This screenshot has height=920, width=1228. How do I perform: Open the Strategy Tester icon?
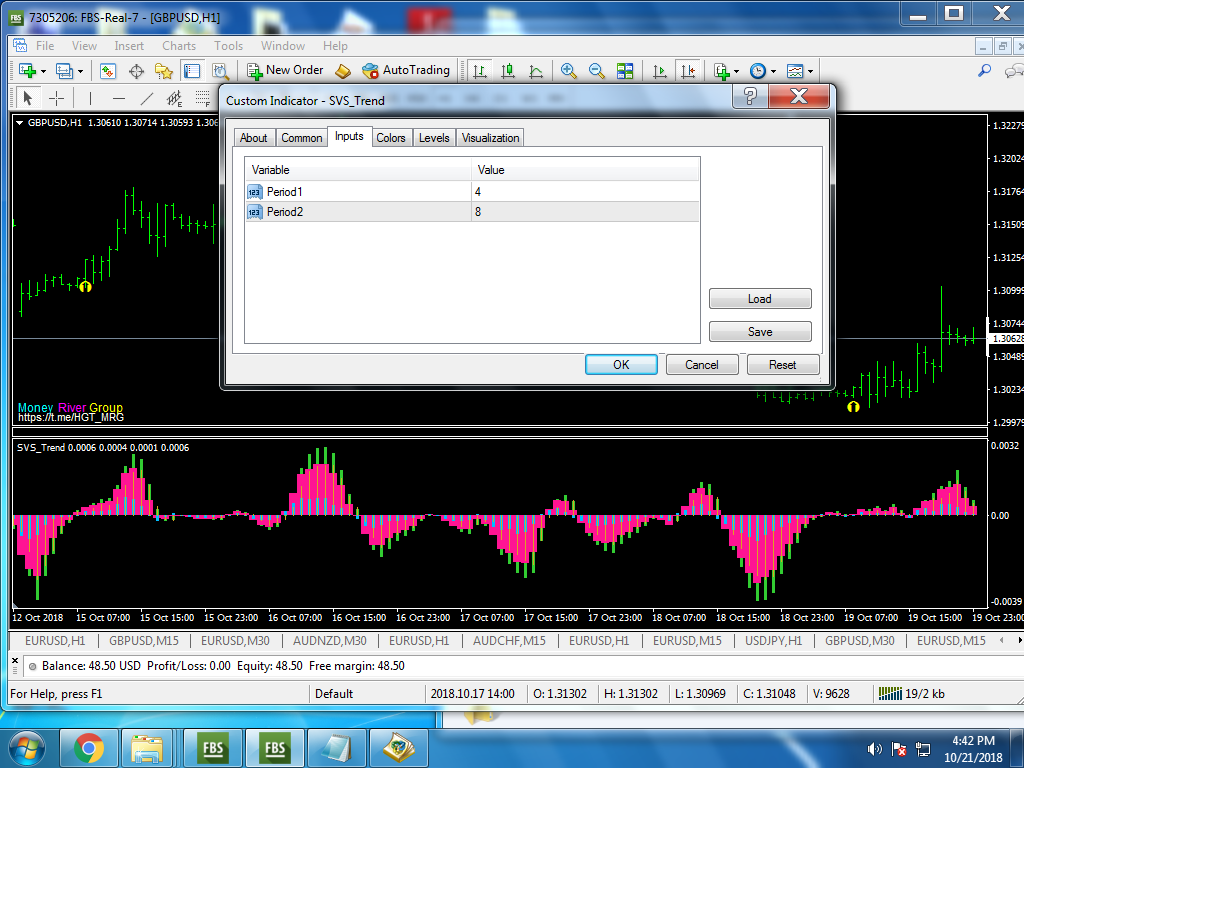click(220, 71)
